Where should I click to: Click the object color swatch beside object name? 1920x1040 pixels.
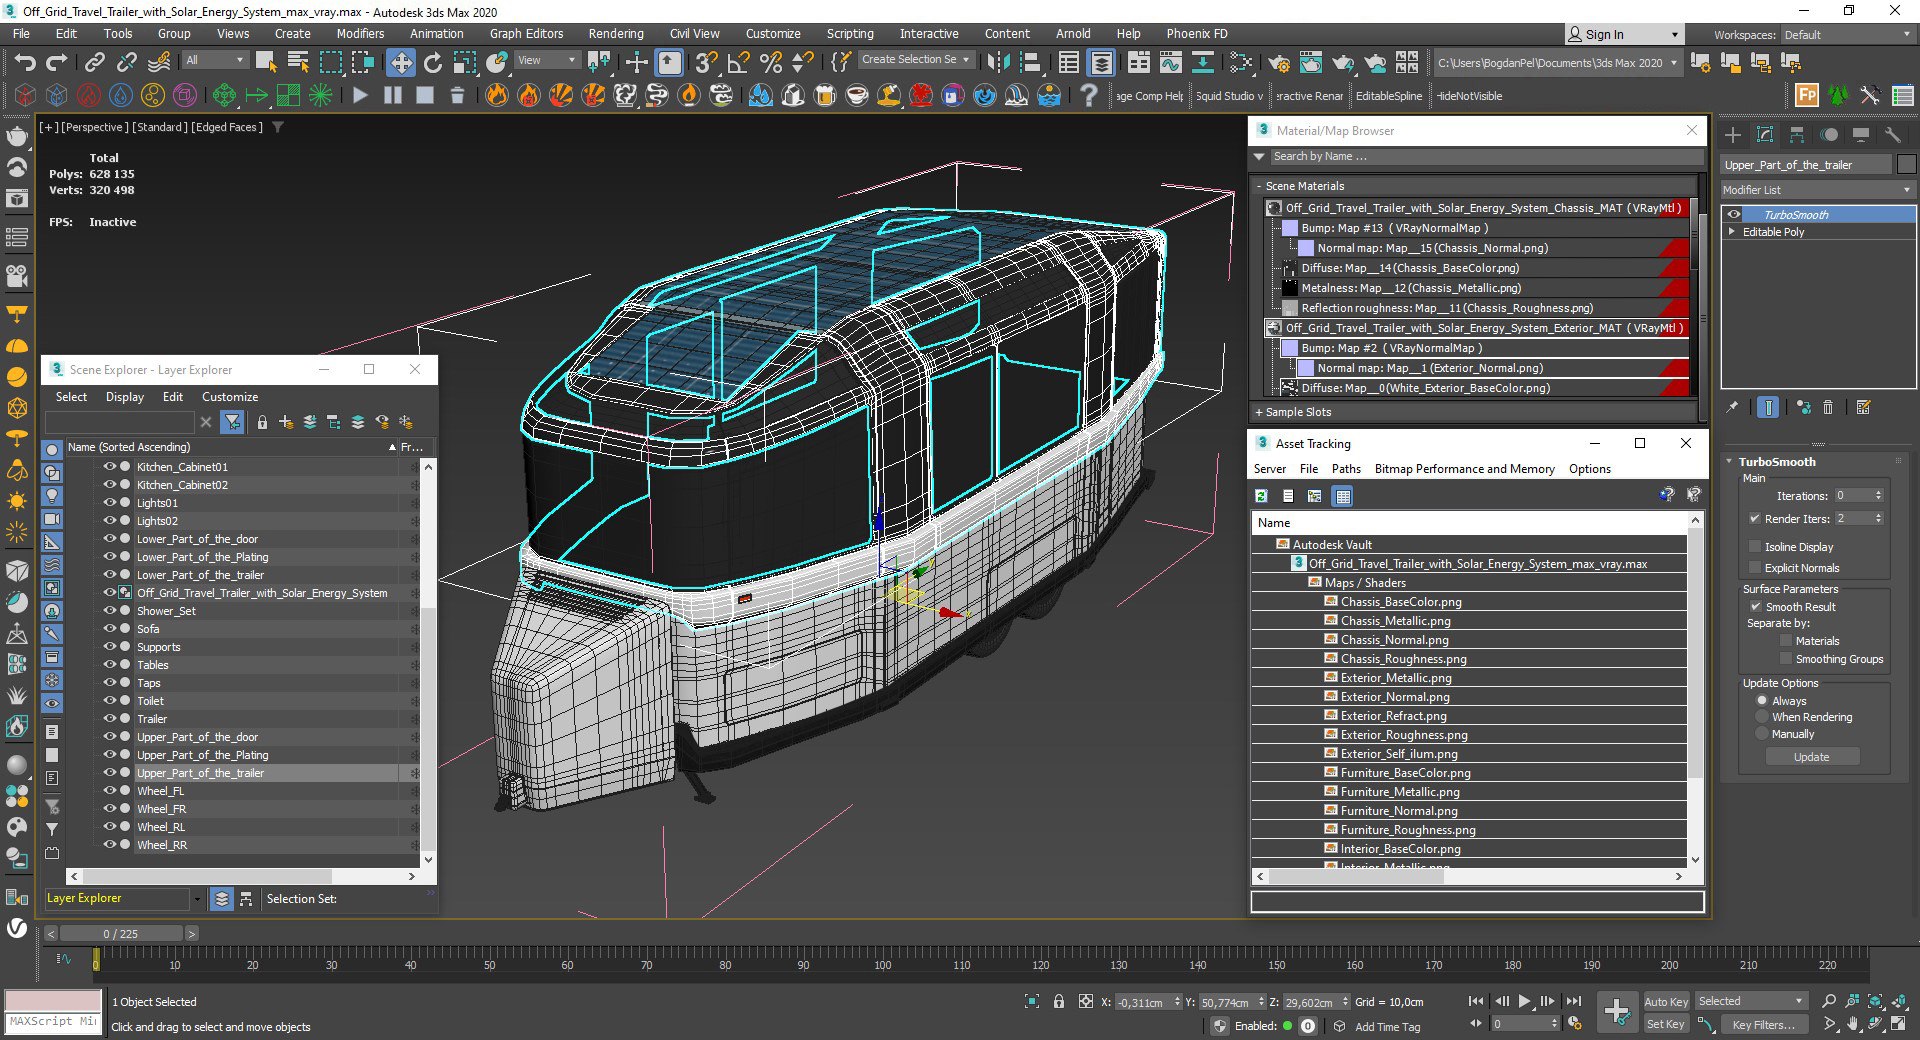coord(1906,165)
